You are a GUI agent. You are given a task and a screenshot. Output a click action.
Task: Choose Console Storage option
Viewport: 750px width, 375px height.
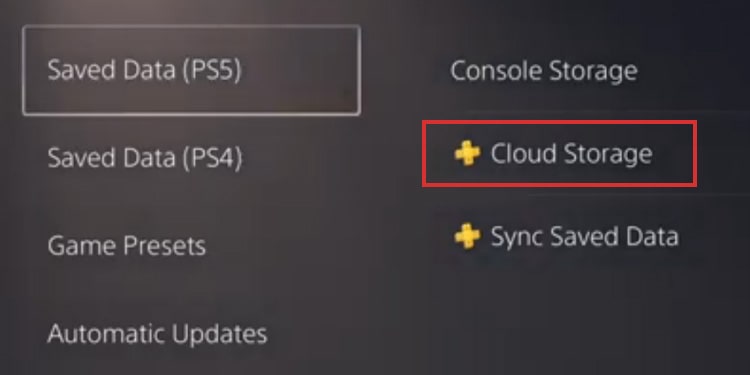click(544, 71)
